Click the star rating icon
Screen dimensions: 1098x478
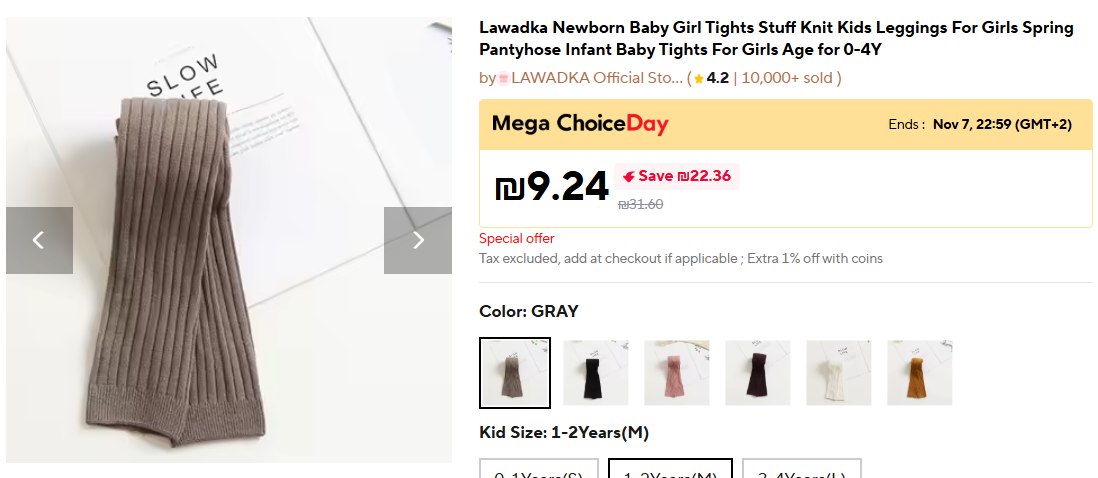(698, 78)
